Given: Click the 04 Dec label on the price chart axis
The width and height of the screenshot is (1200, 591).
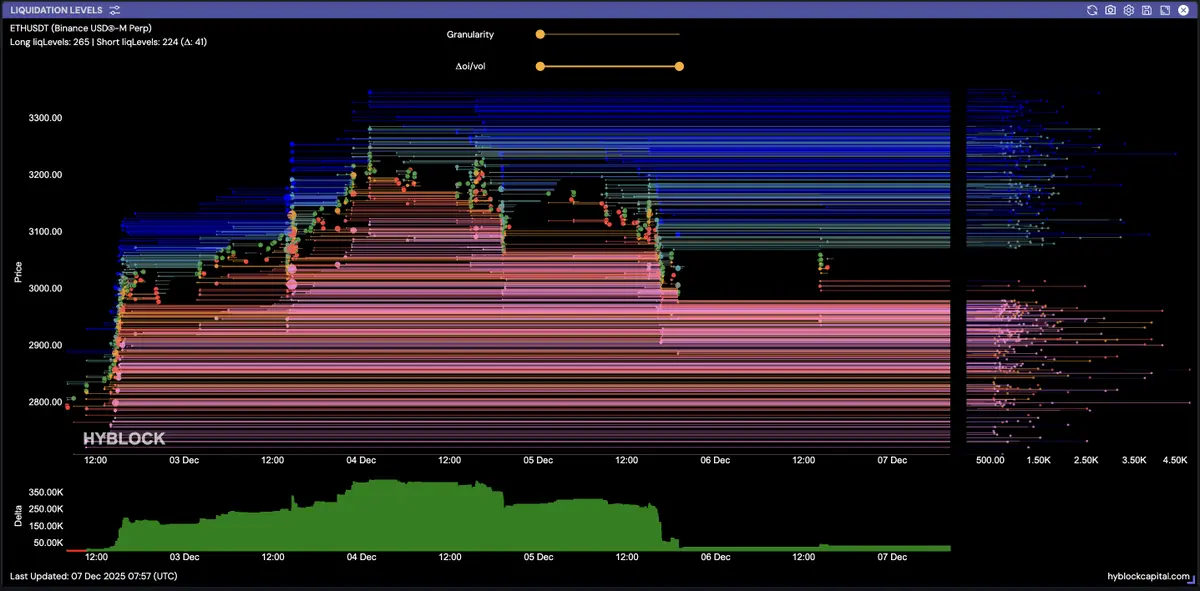Looking at the screenshot, I should click(x=361, y=461).
